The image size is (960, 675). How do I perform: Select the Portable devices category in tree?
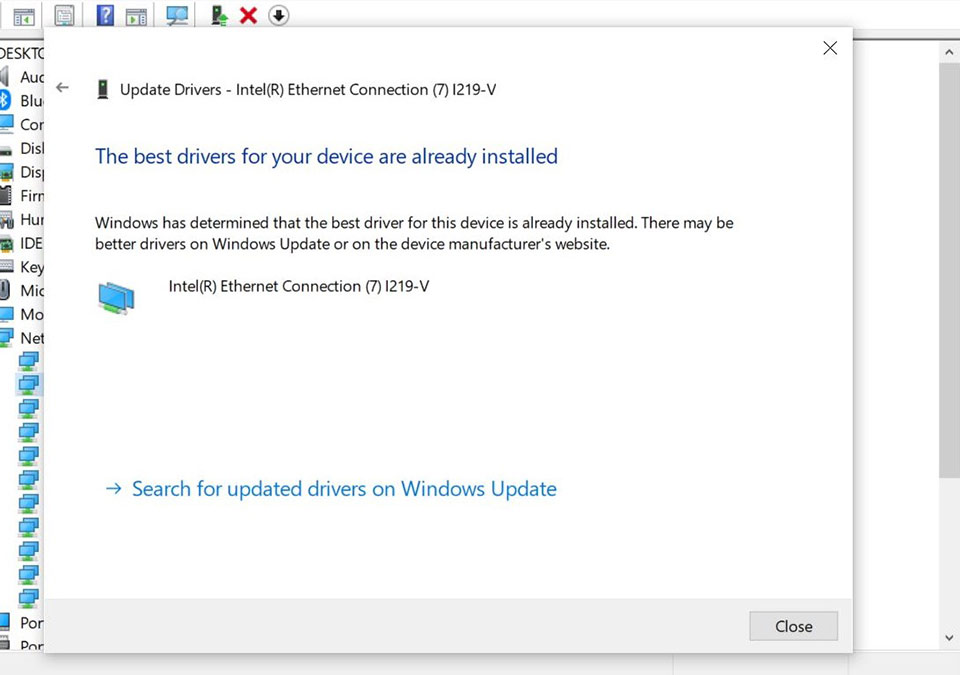coord(22,623)
